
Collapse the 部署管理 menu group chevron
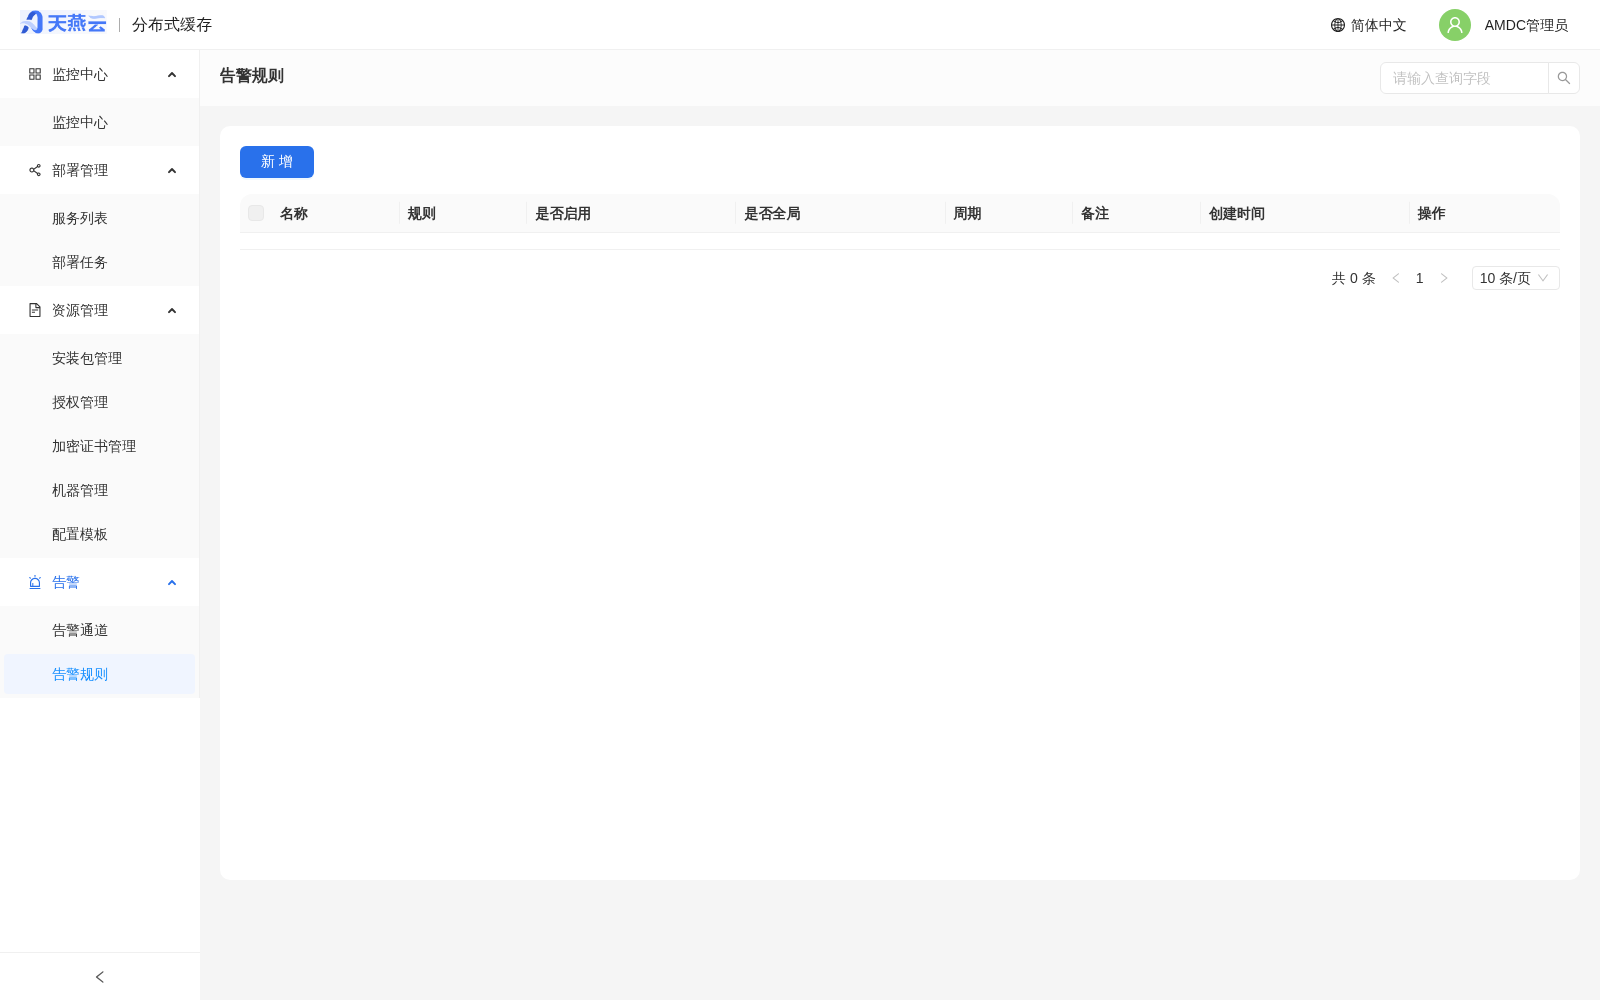click(x=172, y=170)
